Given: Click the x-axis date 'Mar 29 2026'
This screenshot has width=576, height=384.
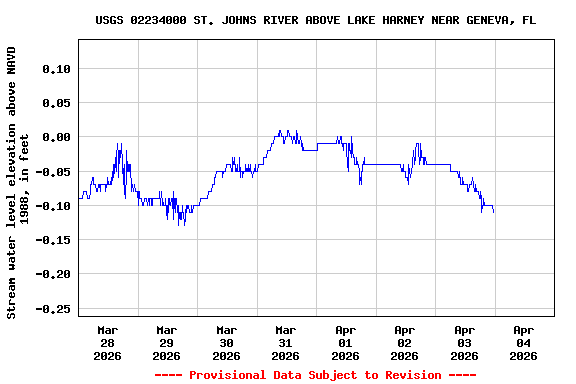Looking at the screenshot, I should click(166, 343).
